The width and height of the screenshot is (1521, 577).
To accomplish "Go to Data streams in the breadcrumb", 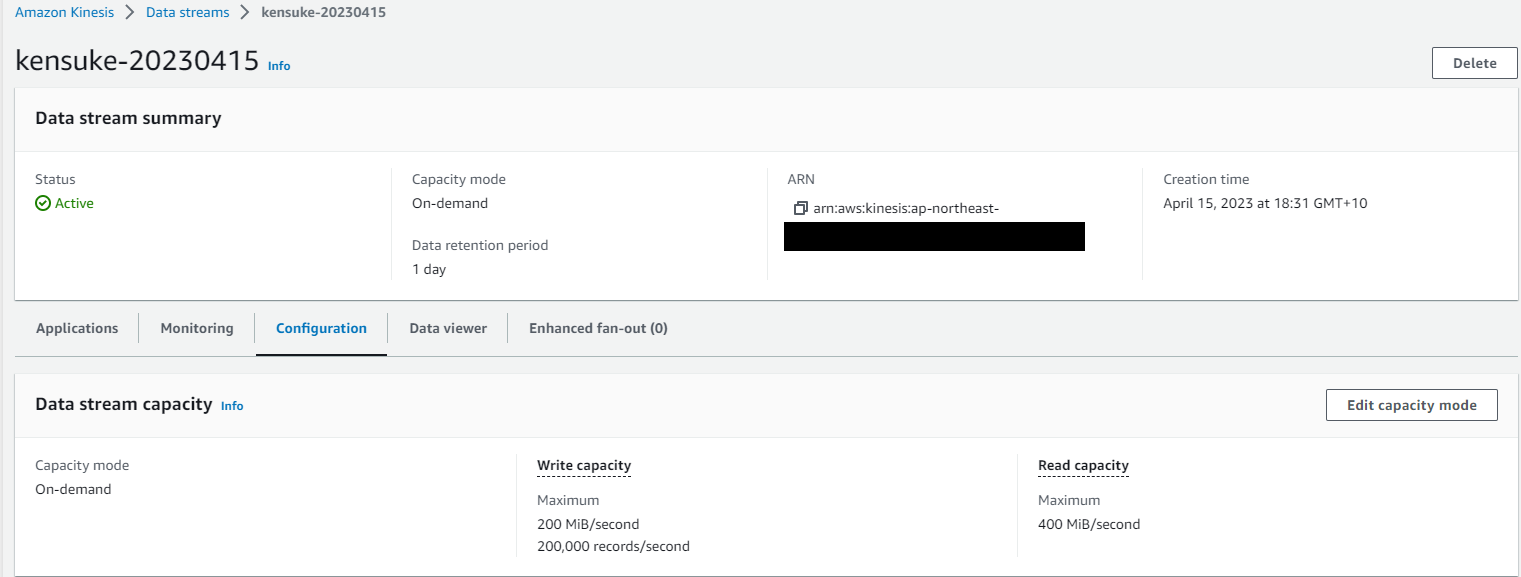I will (187, 13).
